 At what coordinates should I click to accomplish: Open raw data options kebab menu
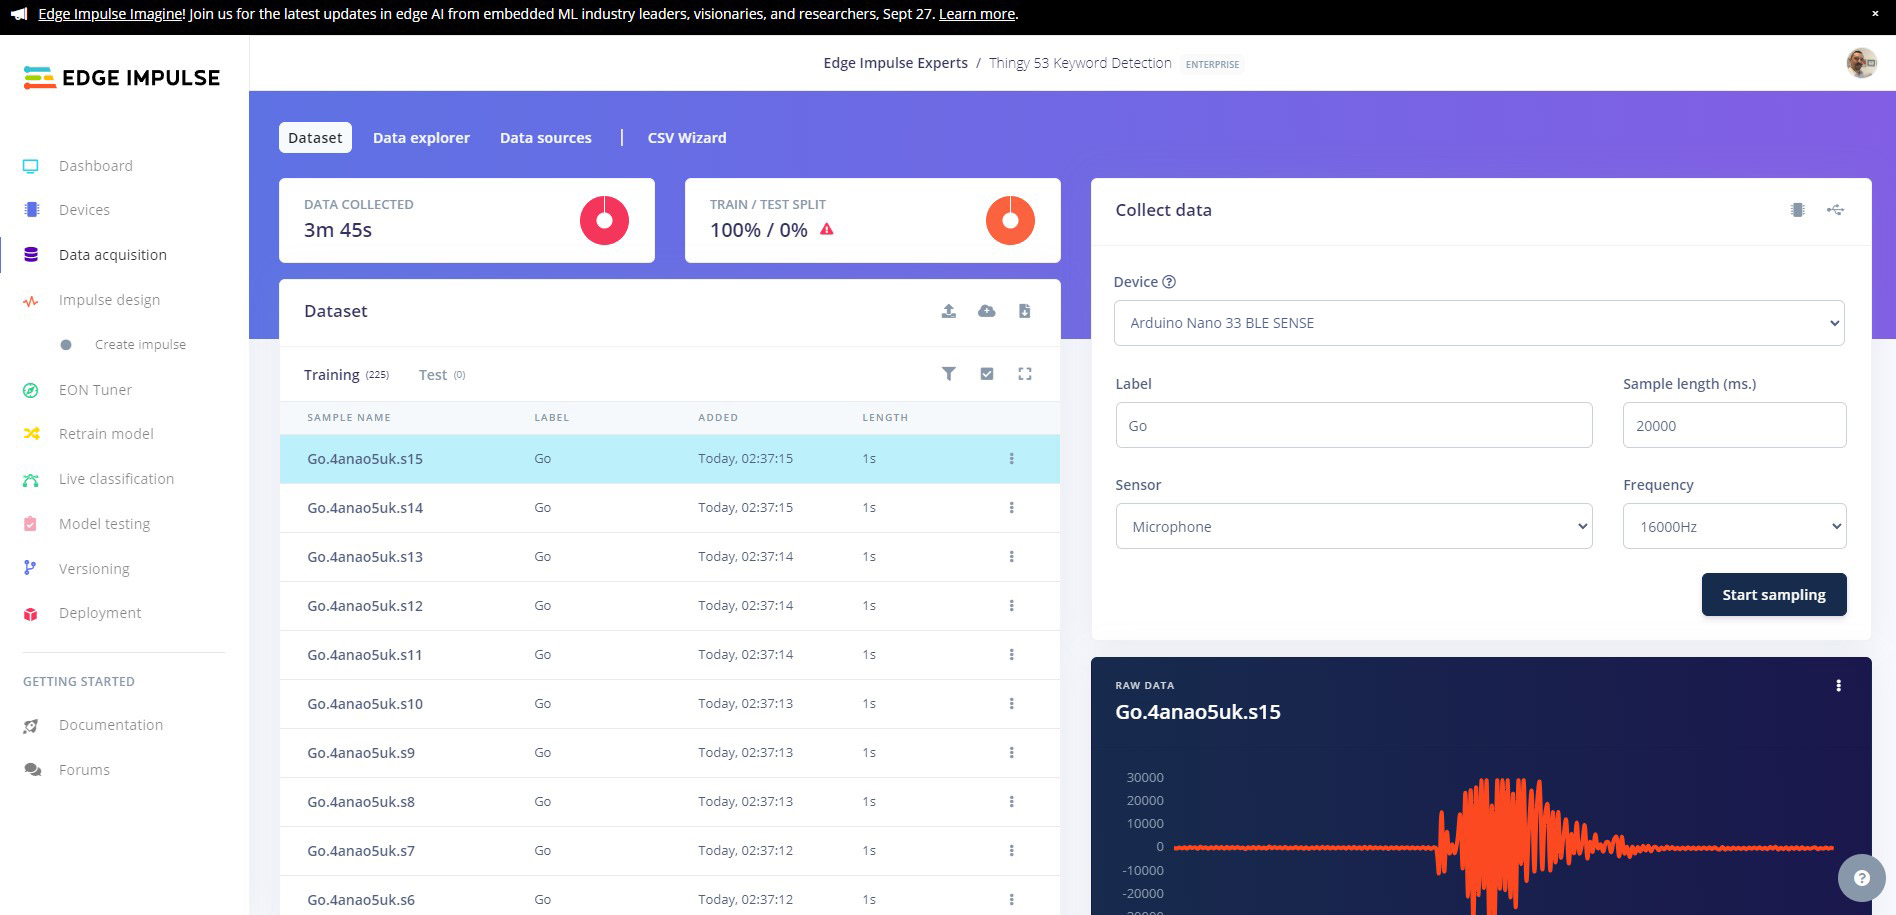tap(1838, 686)
